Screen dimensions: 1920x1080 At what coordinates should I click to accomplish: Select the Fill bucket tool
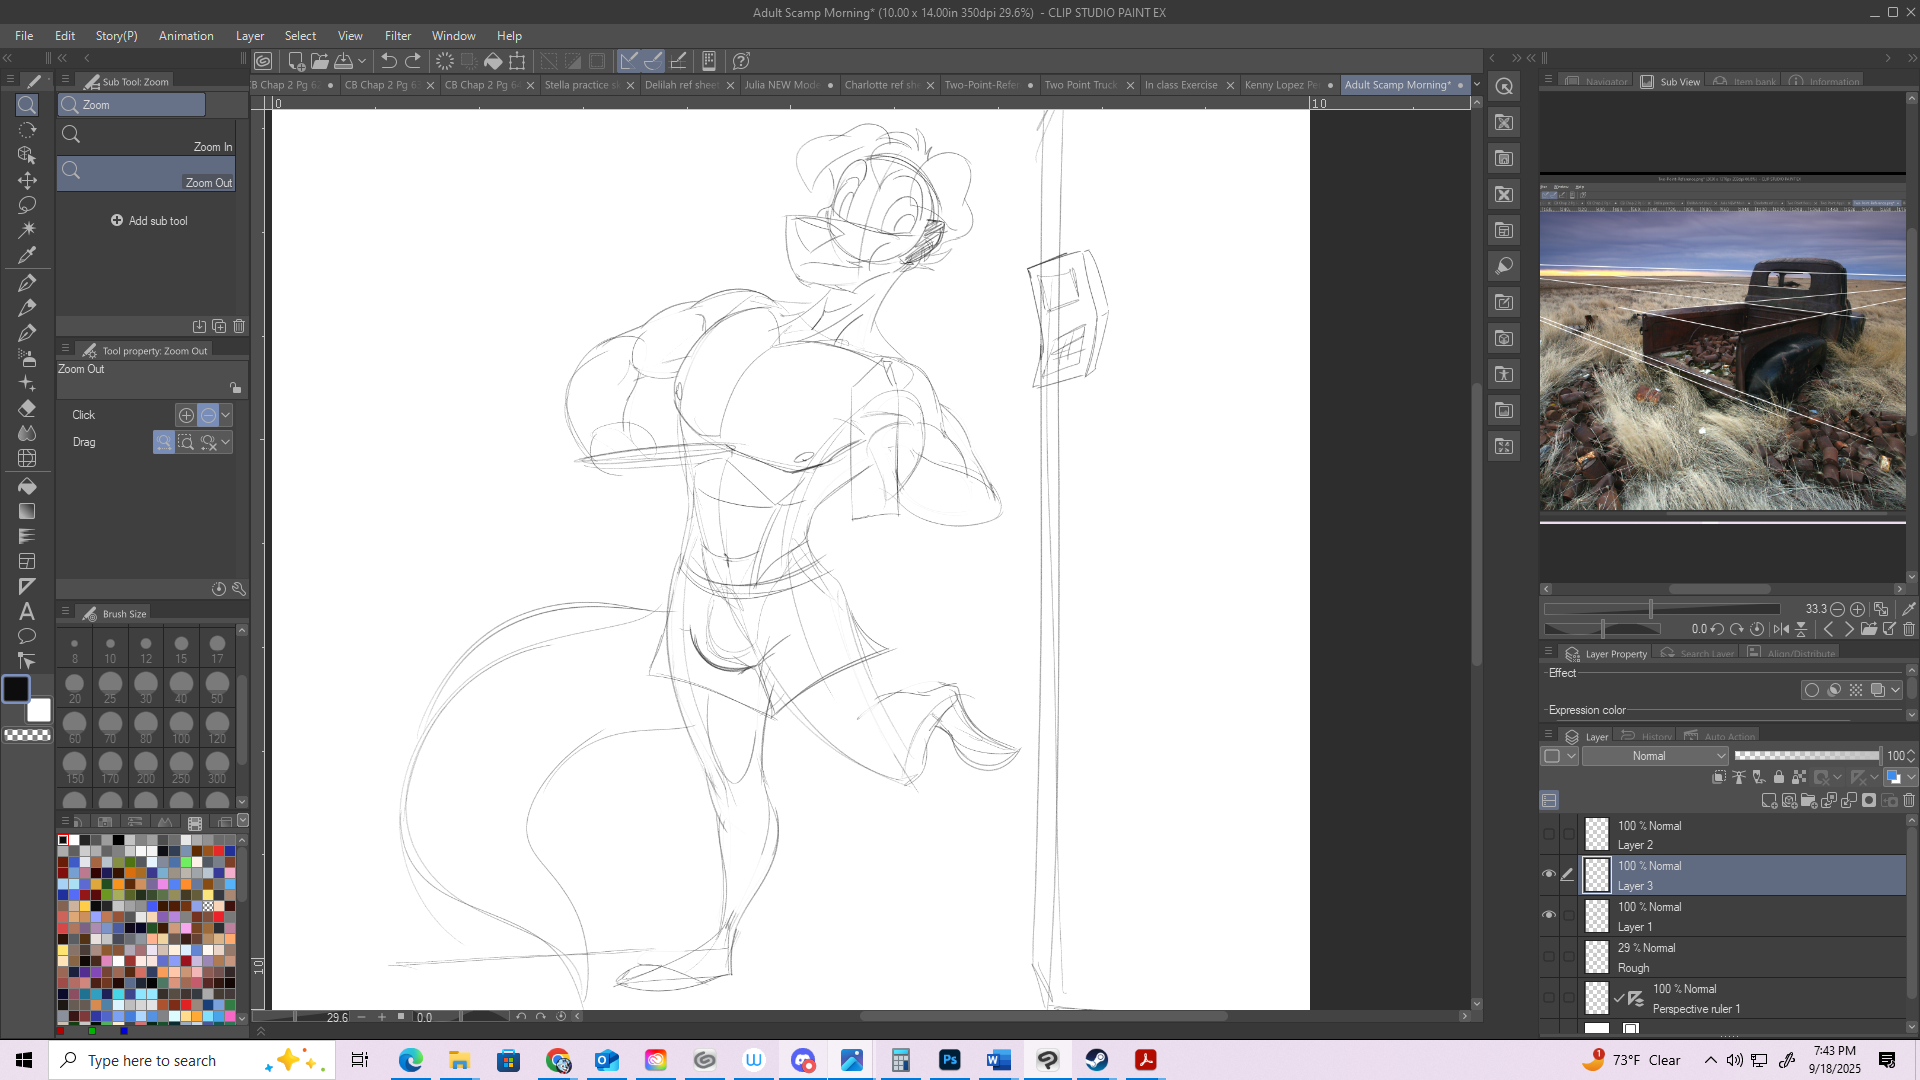[x=27, y=486]
